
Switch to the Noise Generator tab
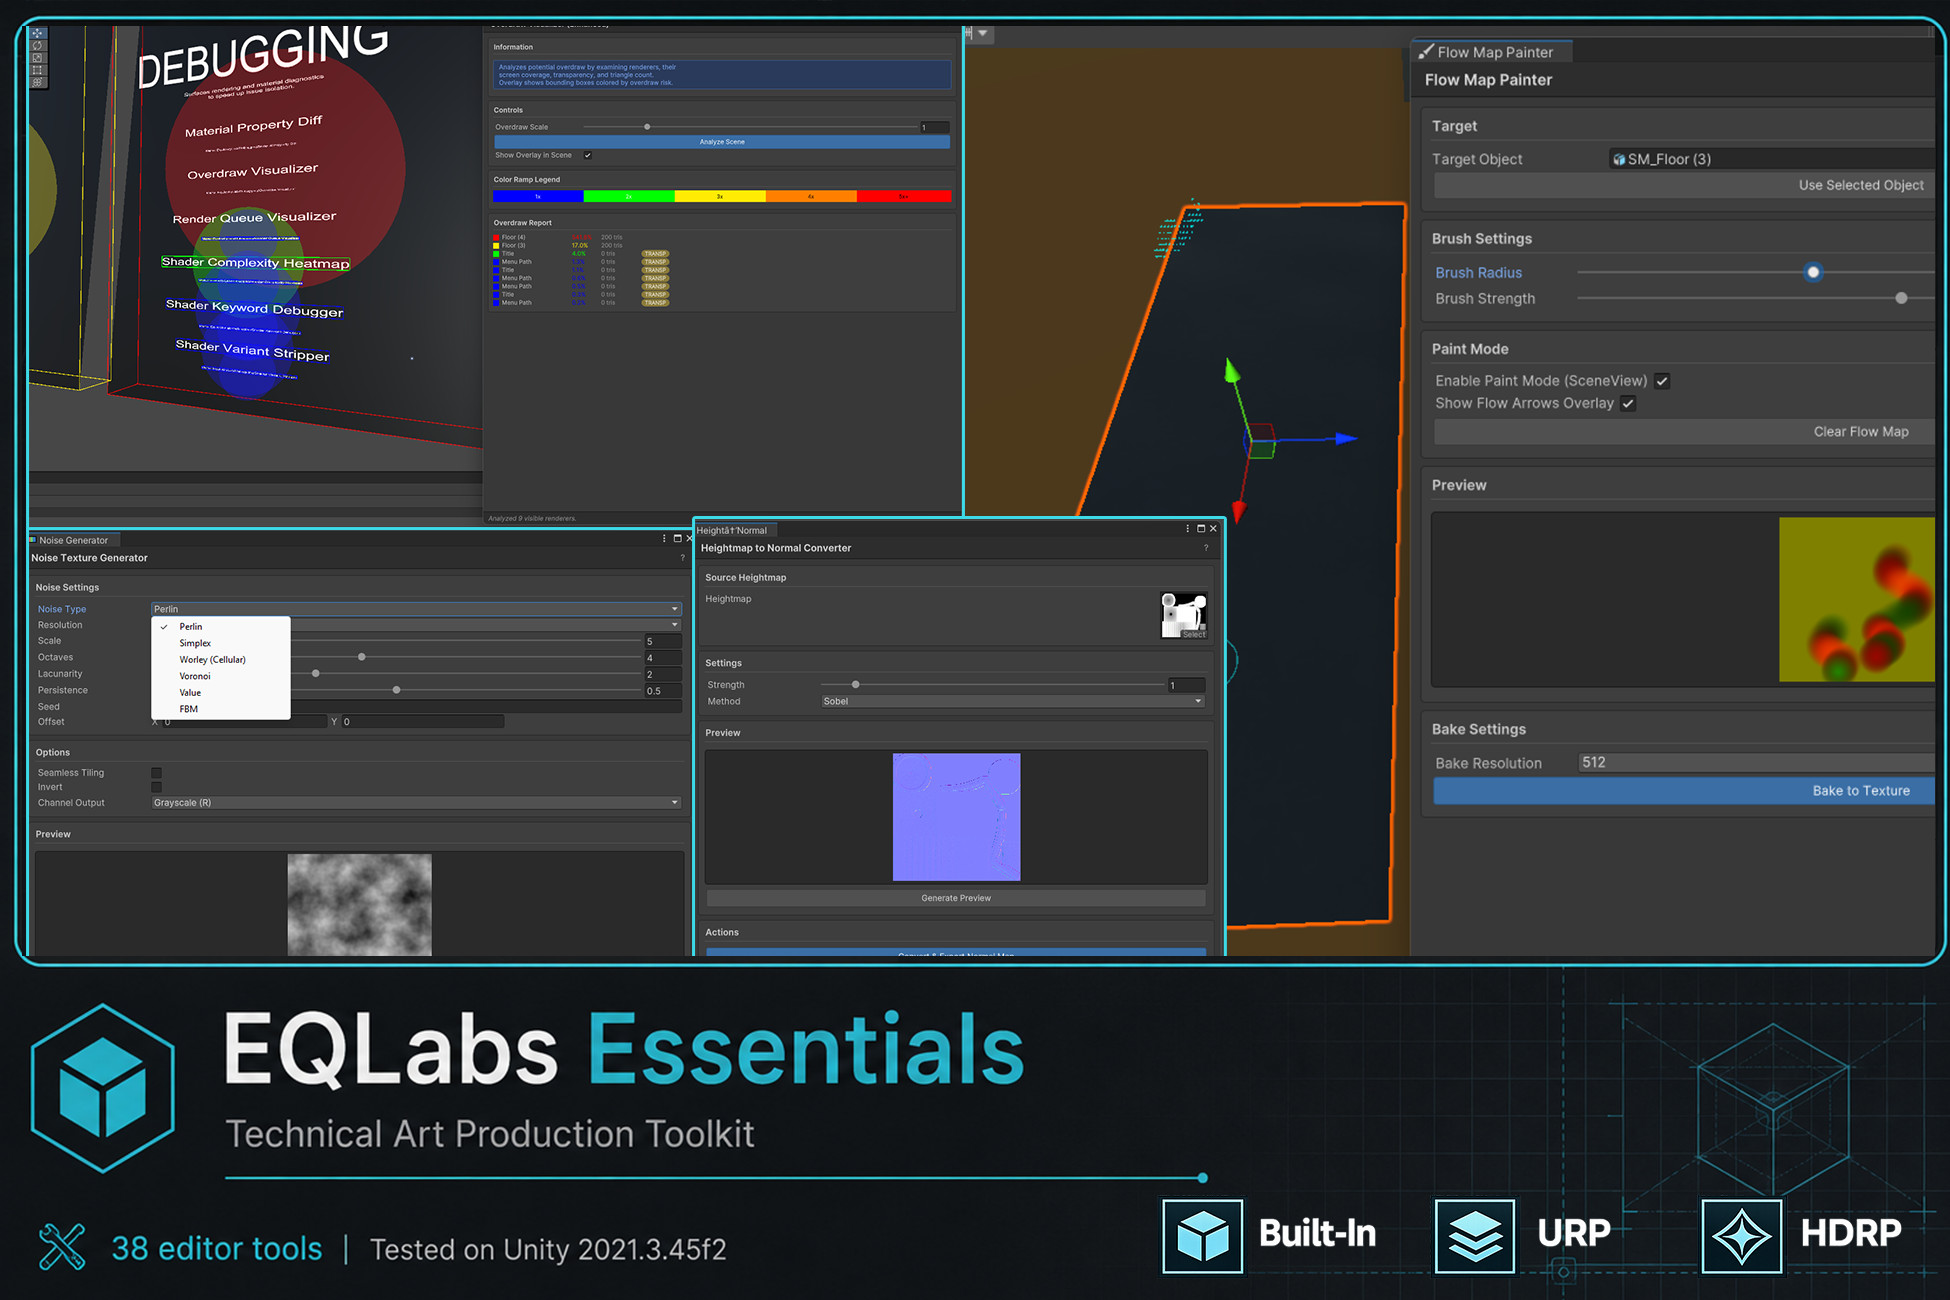(x=74, y=540)
